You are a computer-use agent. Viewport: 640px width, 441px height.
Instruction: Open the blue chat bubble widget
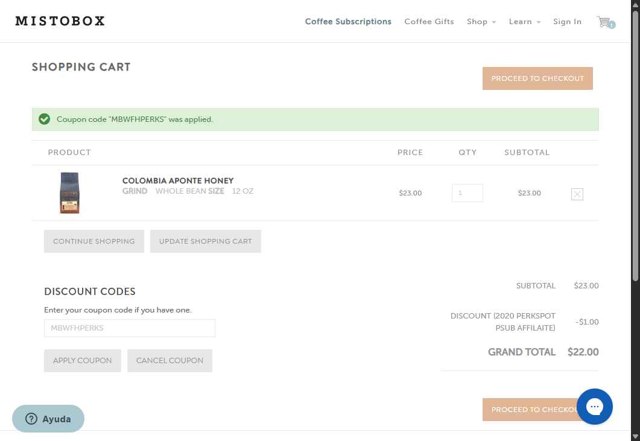point(594,406)
